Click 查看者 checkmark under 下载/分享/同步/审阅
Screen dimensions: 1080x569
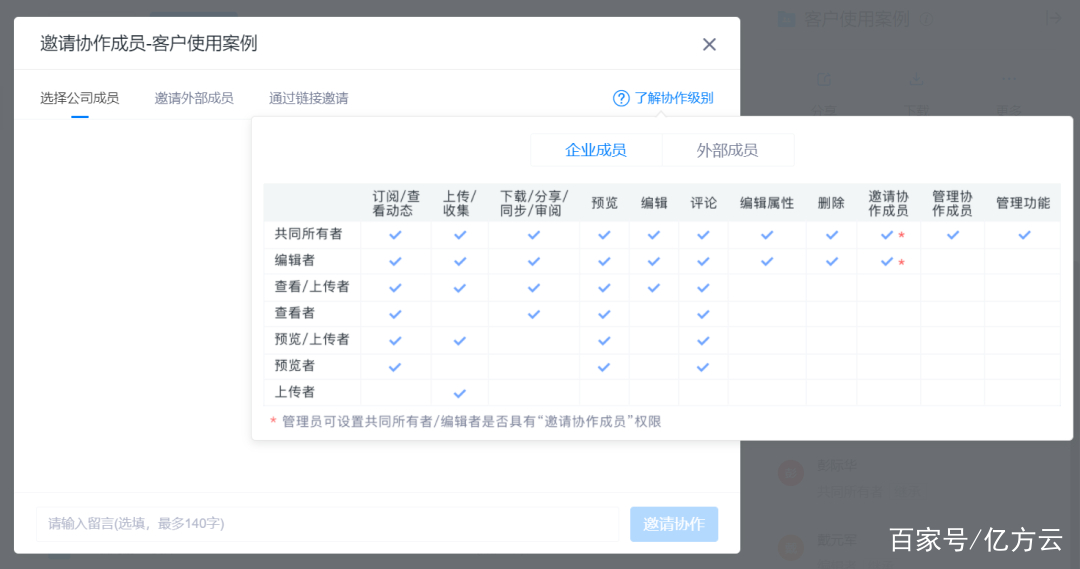534,314
